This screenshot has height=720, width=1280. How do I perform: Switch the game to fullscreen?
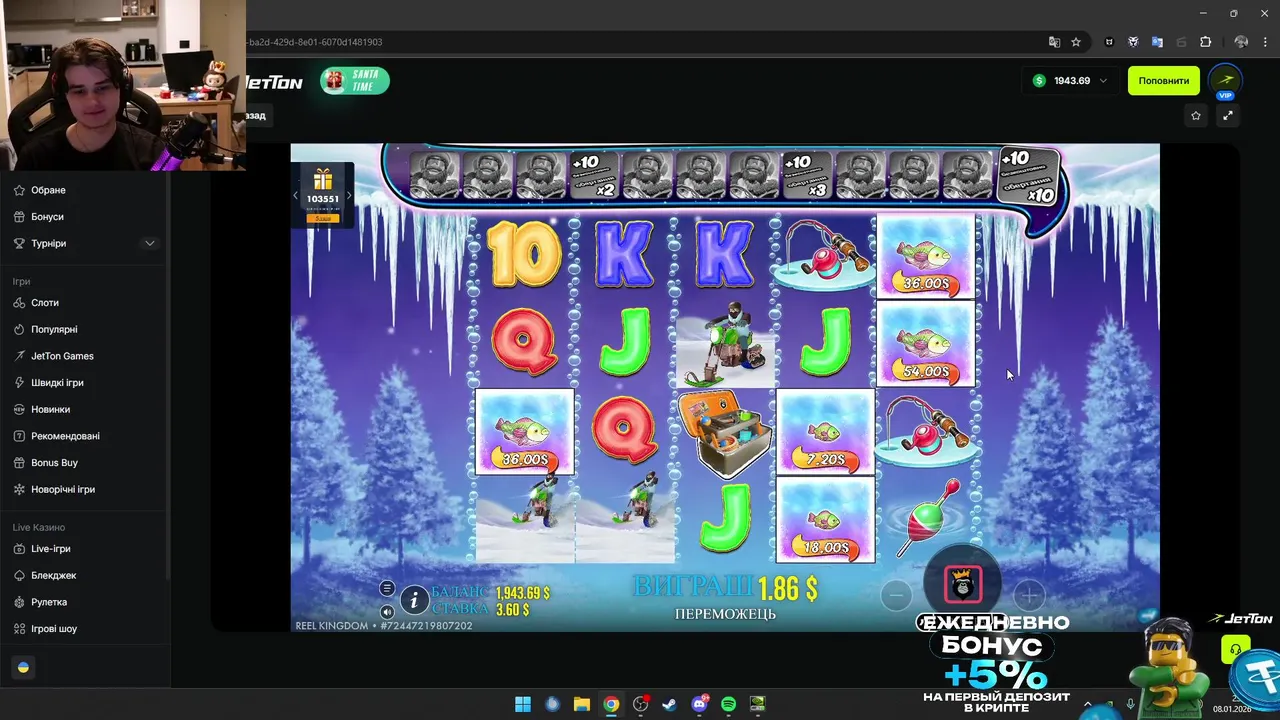(1228, 116)
